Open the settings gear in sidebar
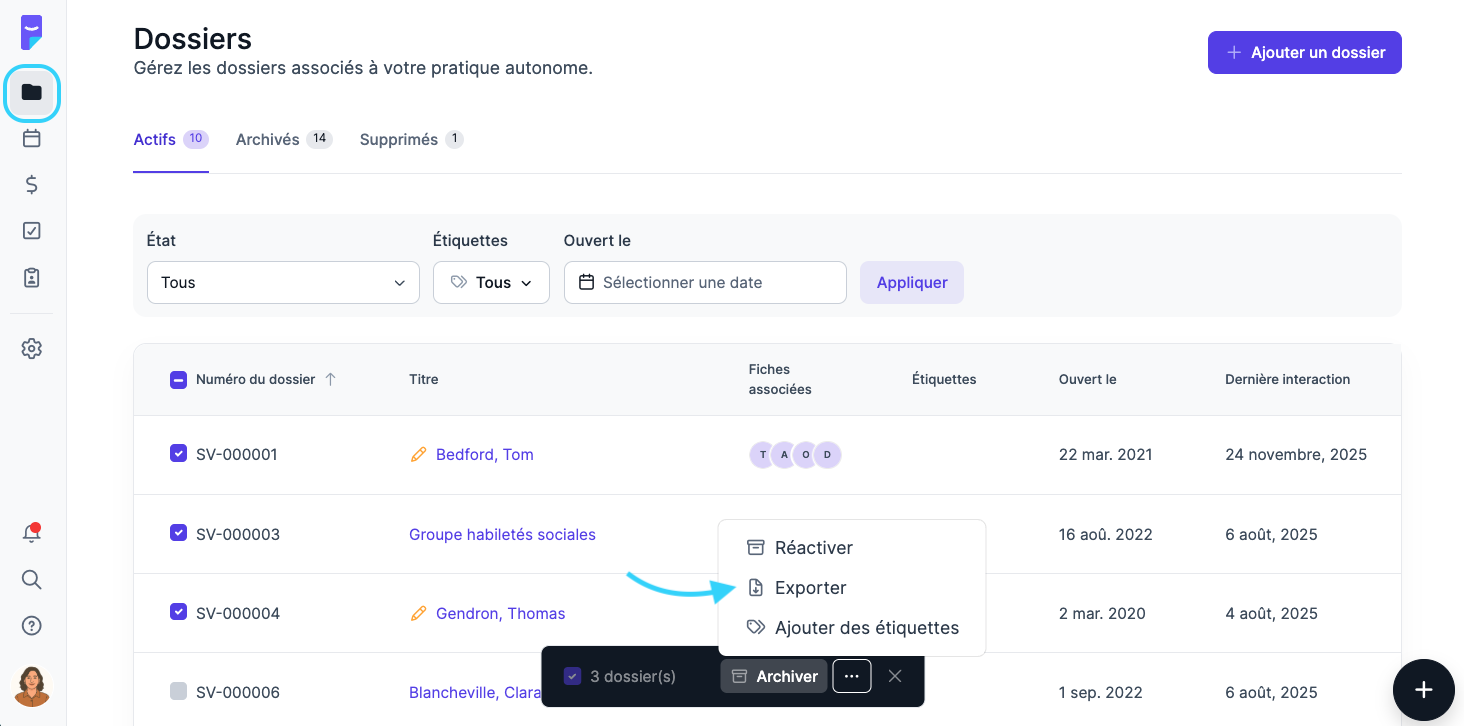Screen dimensions: 1464x726 (32, 348)
